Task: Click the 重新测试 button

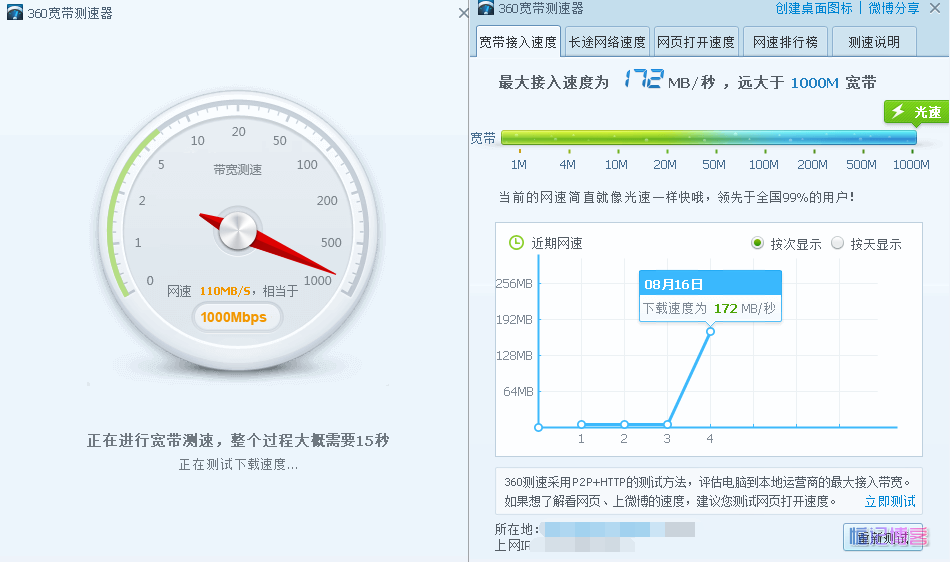Action: click(883, 537)
